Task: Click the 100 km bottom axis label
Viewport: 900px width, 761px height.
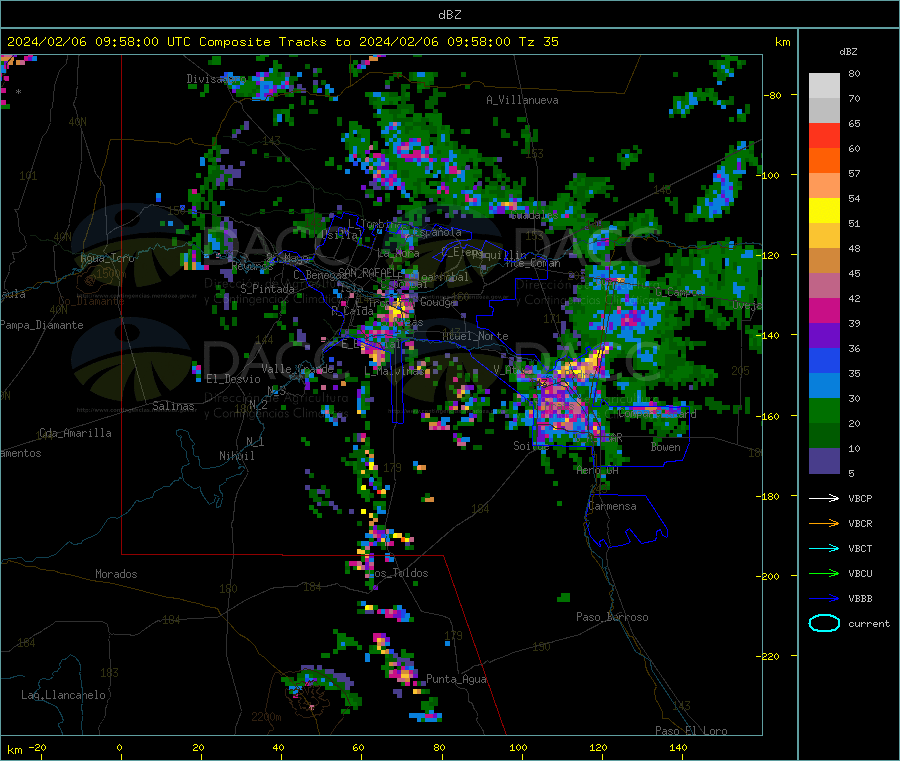Action: pyautogui.click(x=518, y=747)
